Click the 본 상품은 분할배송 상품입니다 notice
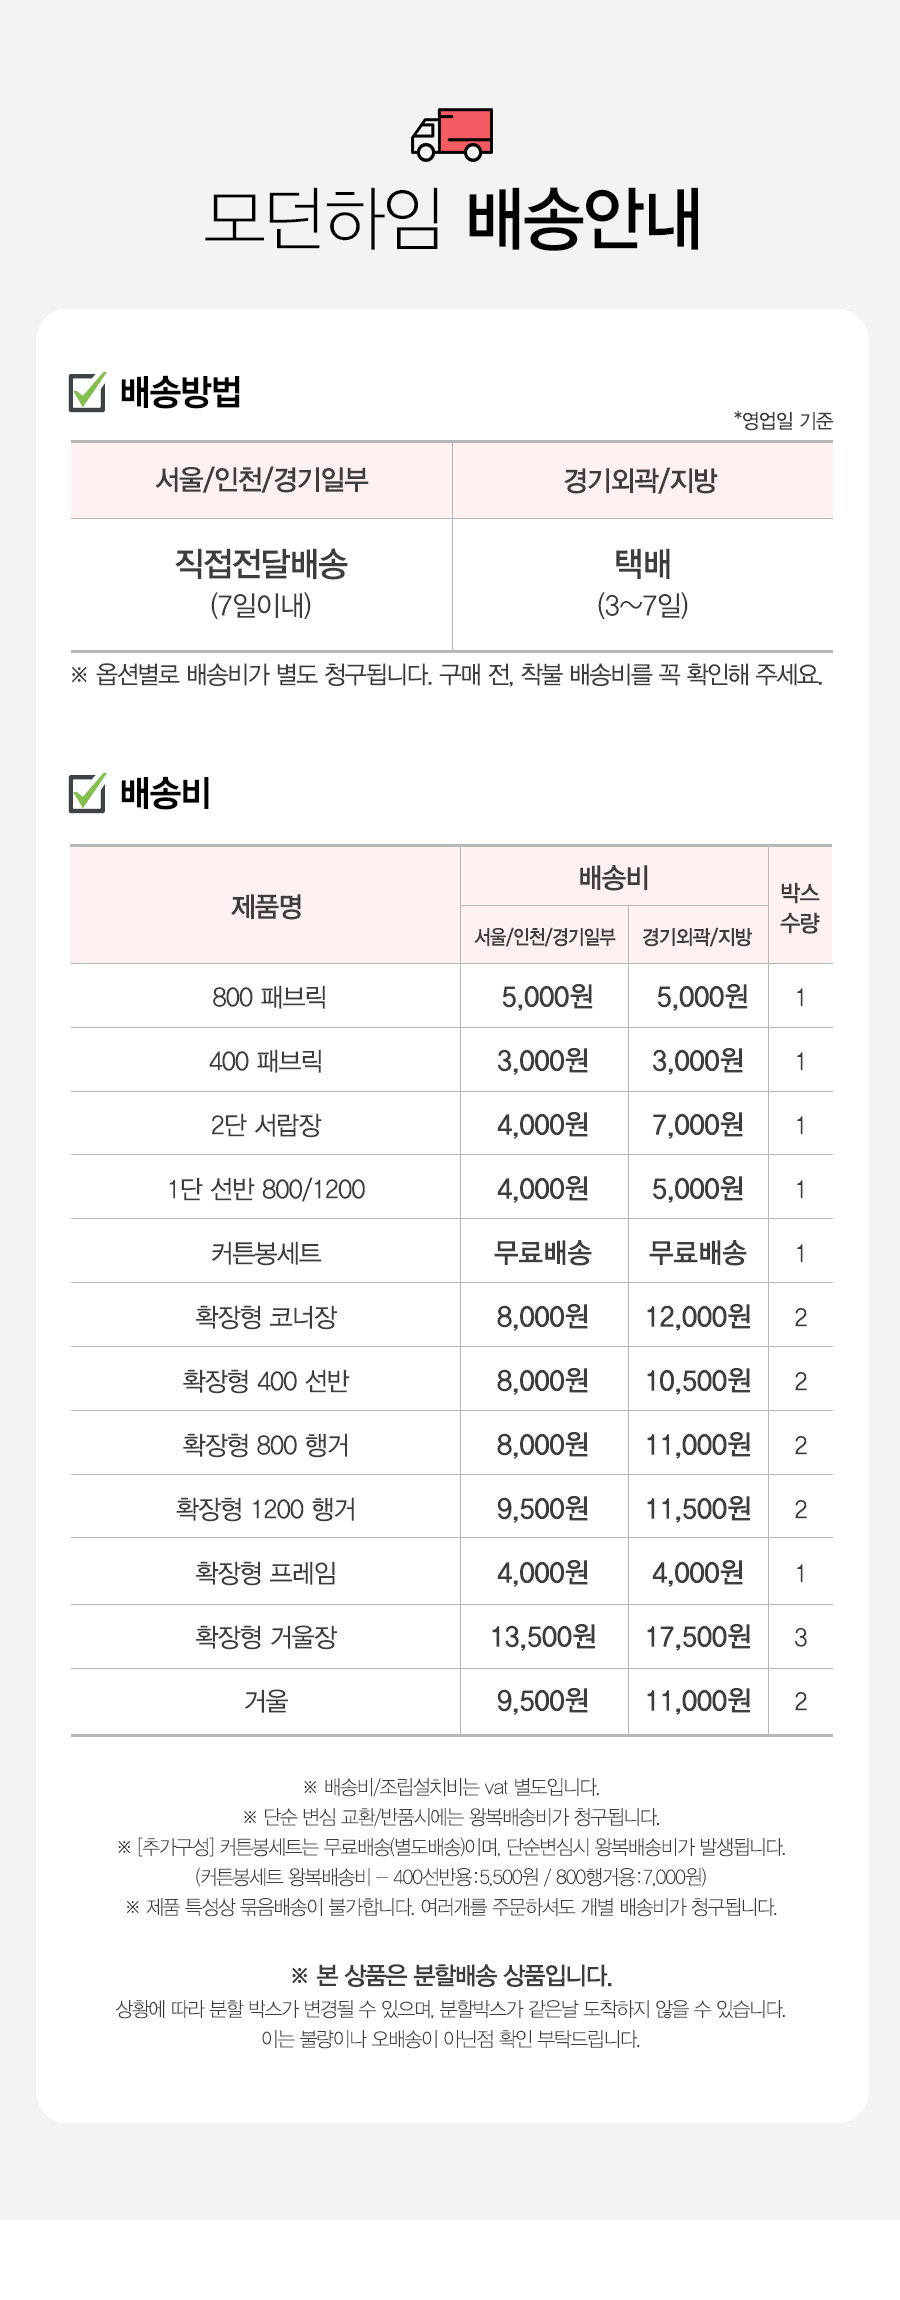Screen dimensions: 900x2300 click(x=452, y=1975)
